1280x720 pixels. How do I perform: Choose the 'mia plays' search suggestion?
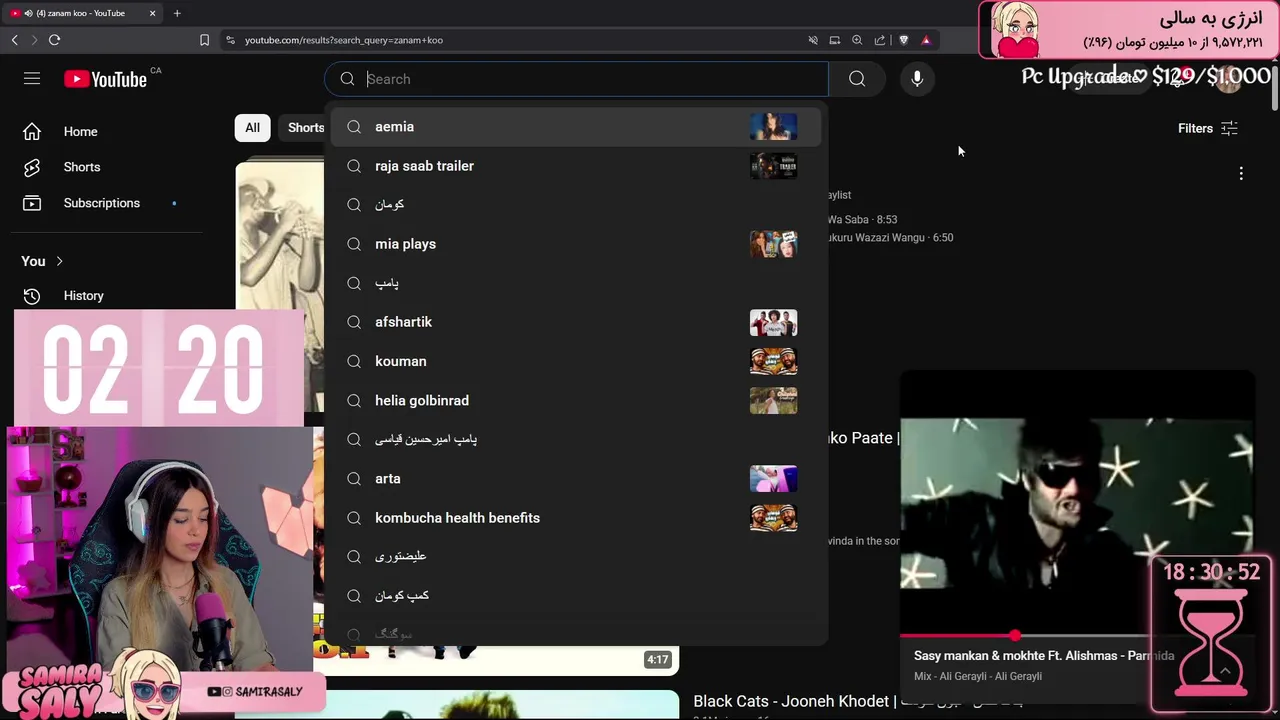pyautogui.click(x=576, y=244)
